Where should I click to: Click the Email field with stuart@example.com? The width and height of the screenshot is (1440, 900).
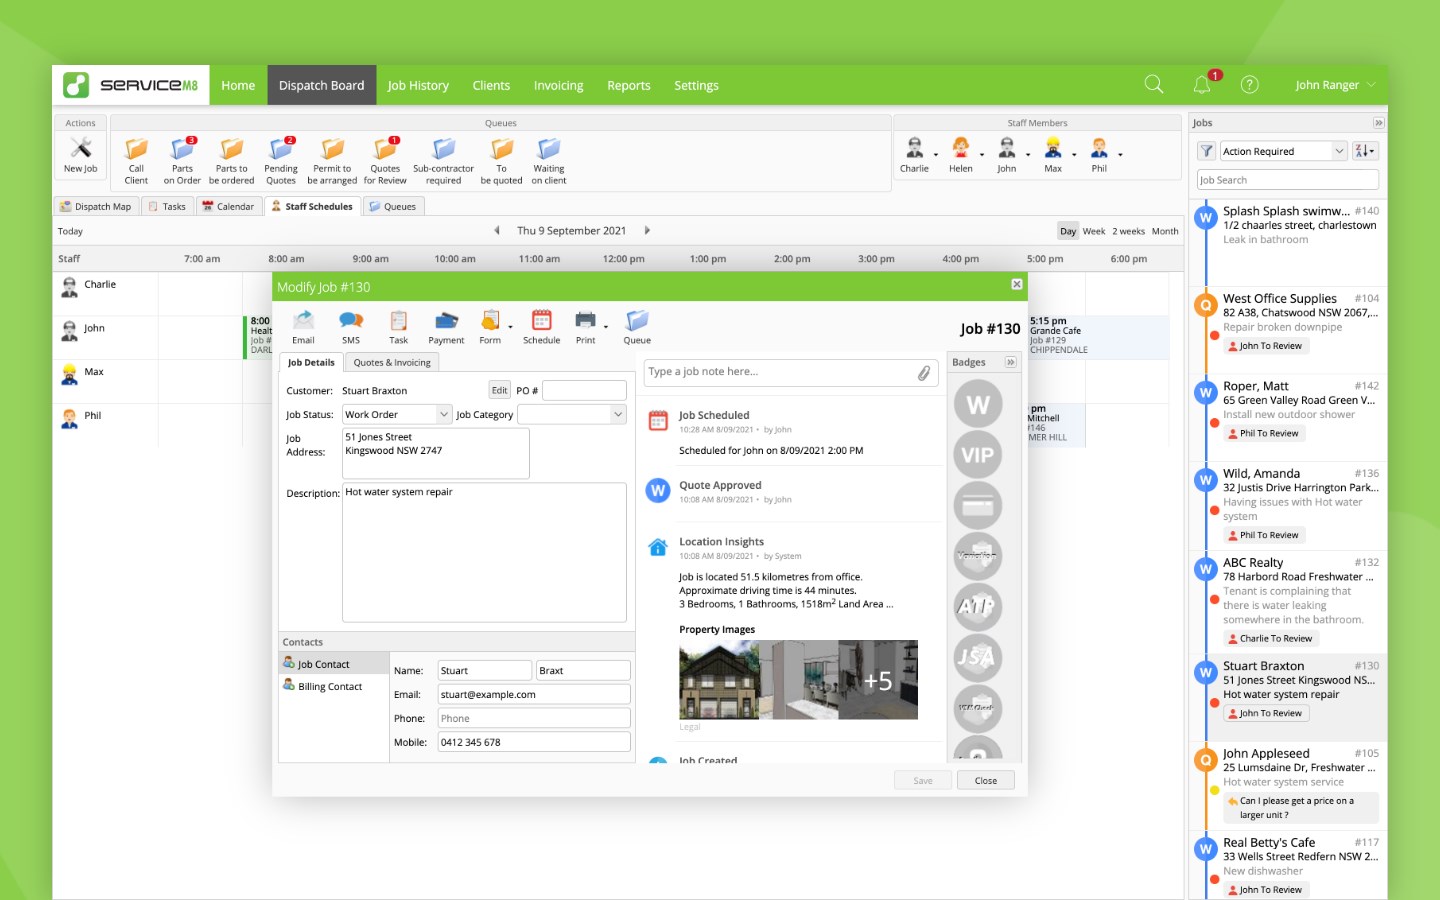534,694
